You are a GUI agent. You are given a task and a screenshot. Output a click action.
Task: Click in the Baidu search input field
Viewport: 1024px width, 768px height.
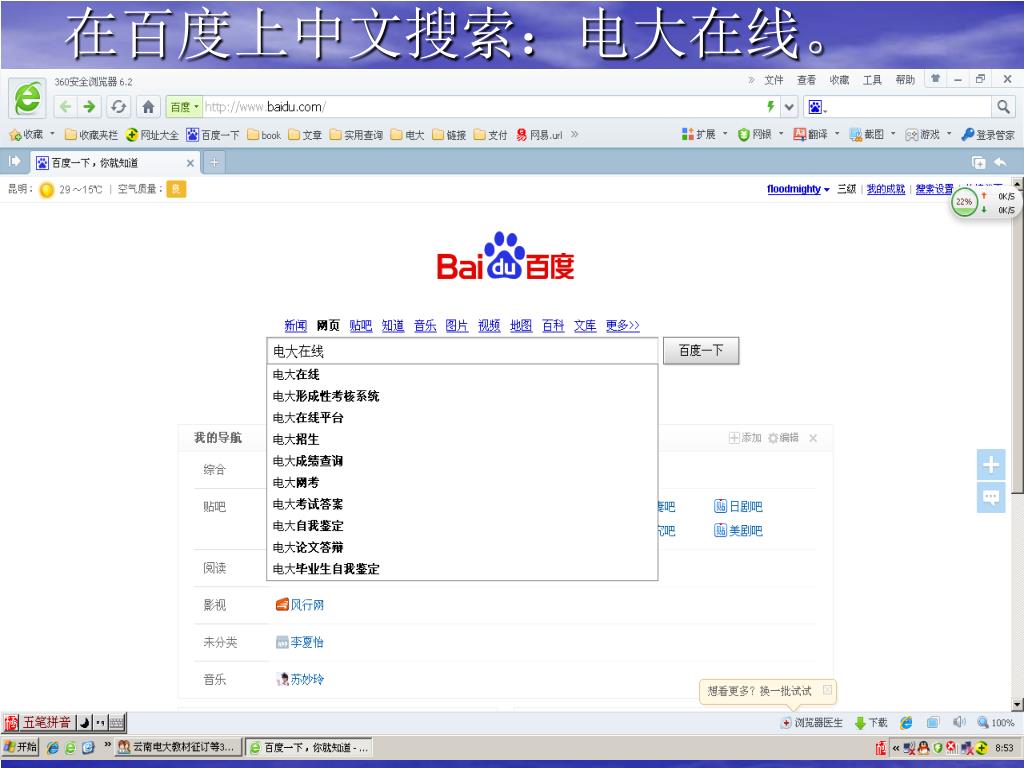pyautogui.click(x=462, y=351)
